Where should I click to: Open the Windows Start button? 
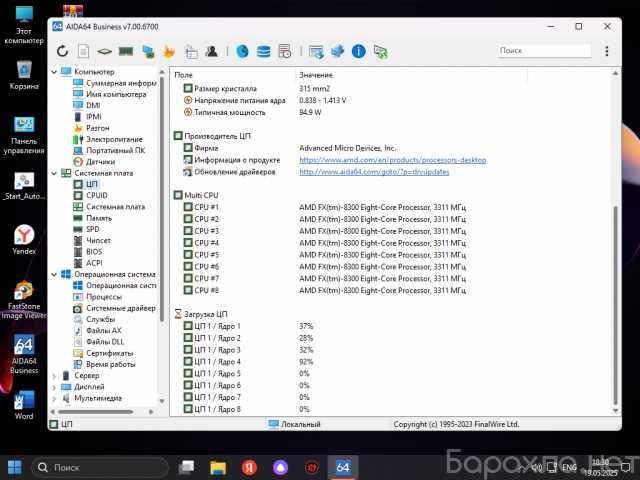click(15, 467)
